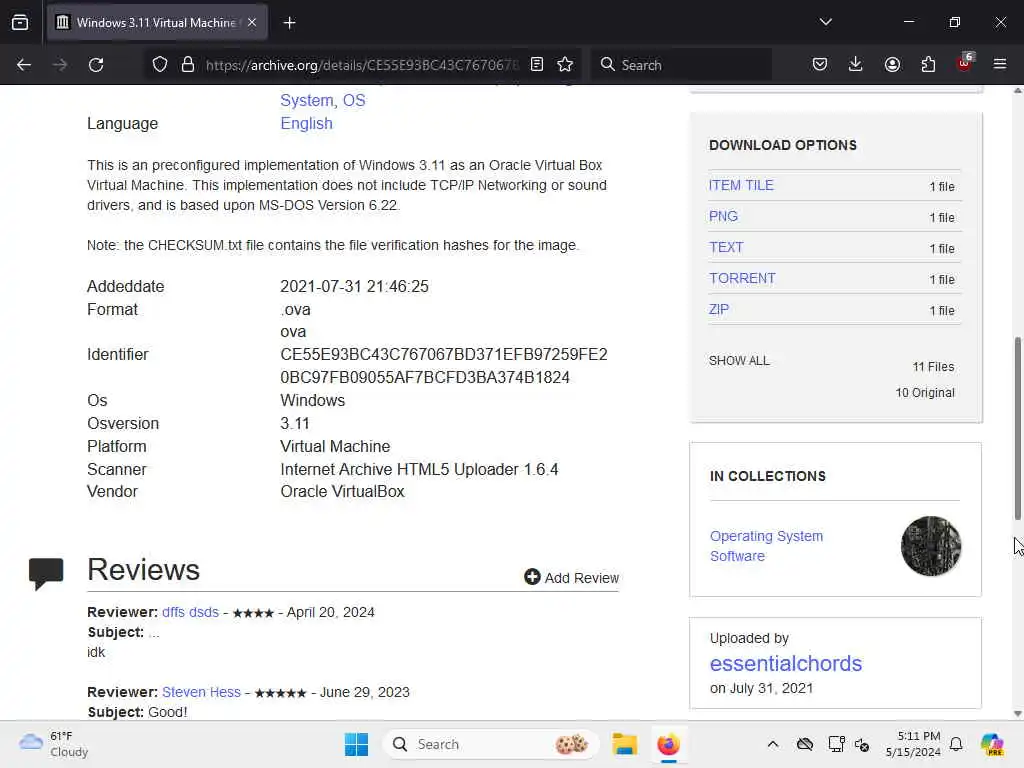Viewport: 1024px width, 768px height.
Task: Click the Addeddate value 2021-07-31 21:46:25
Action: pyautogui.click(x=355, y=287)
